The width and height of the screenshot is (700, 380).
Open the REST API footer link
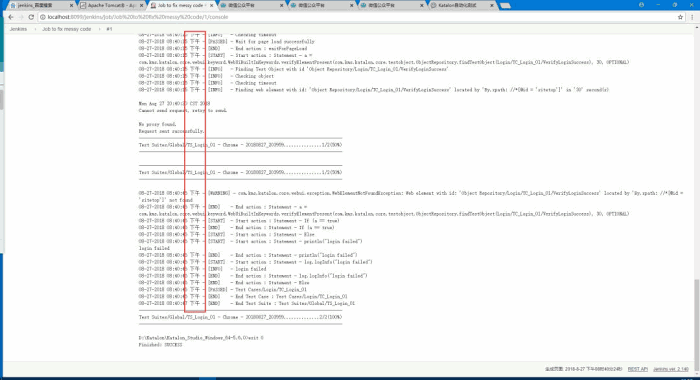pos(638,369)
